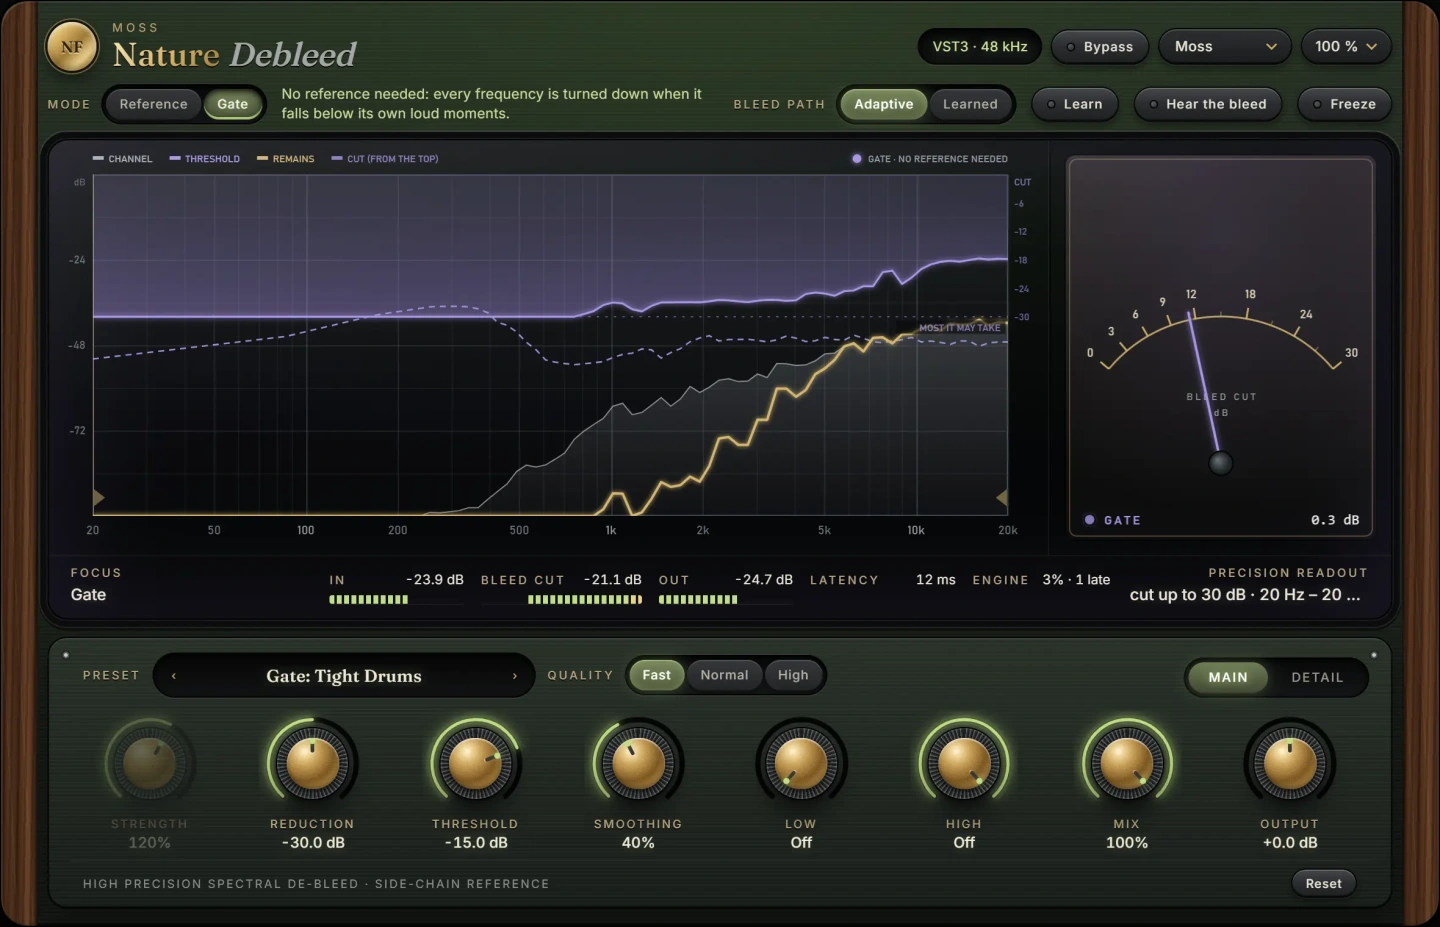Set quality to Fast
1440x927 pixels.
[x=657, y=675]
